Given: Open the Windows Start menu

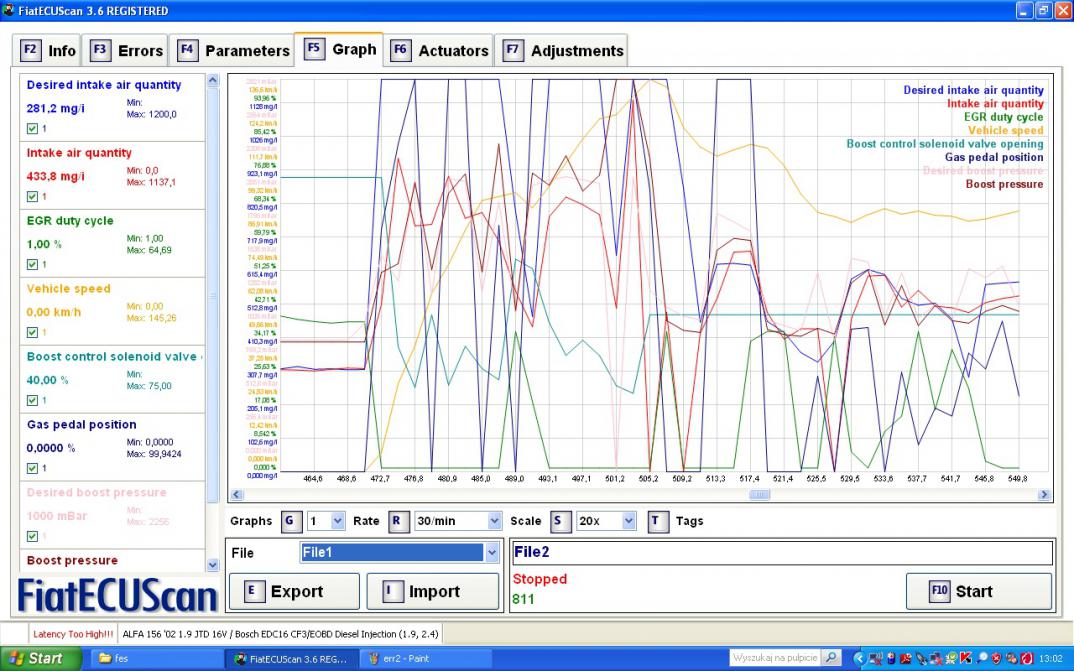Looking at the screenshot, I should [40, 659].
